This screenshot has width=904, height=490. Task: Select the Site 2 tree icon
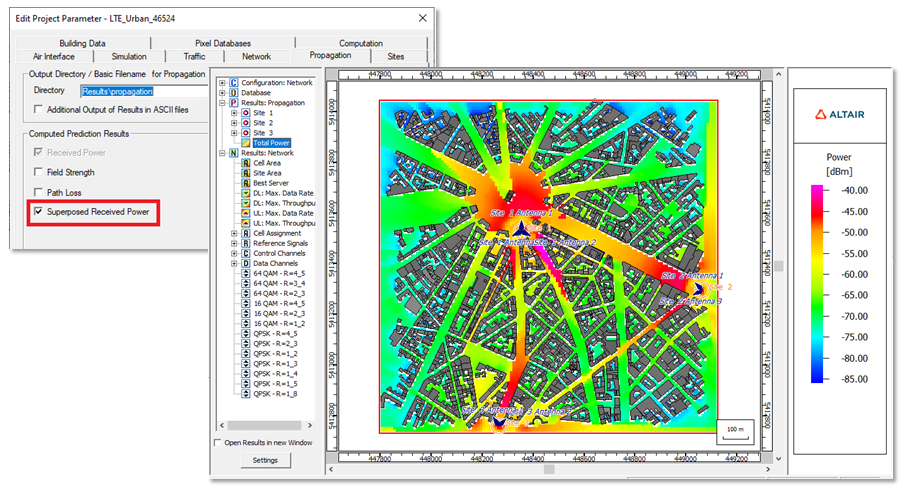246,123
